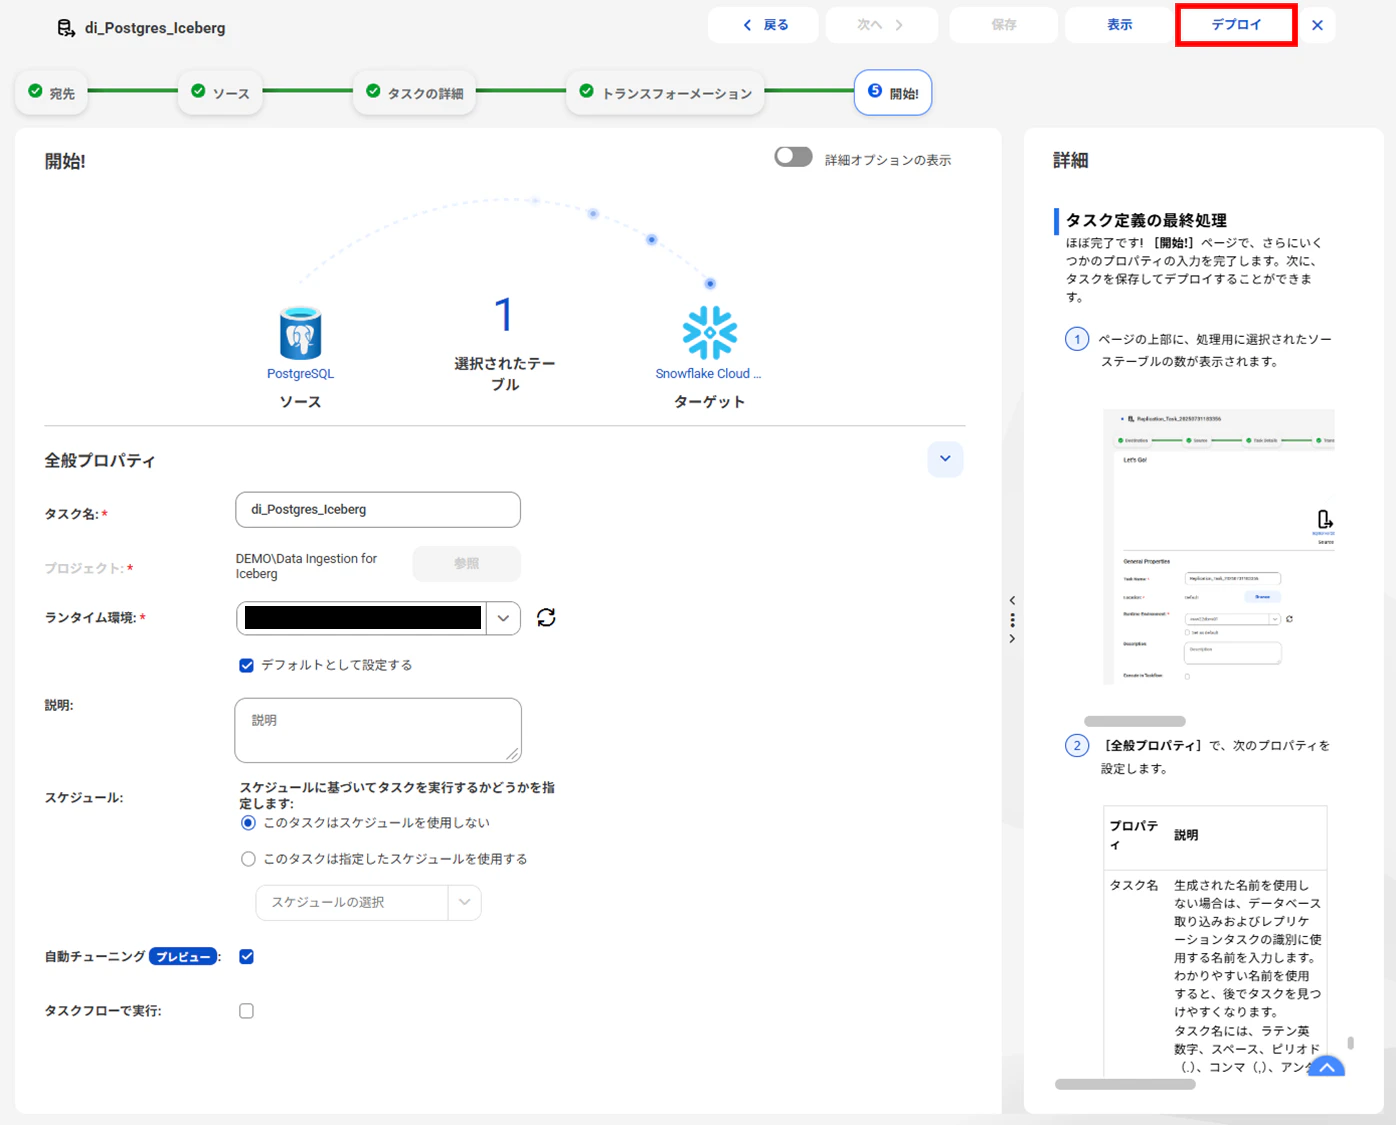This screenshot has height=1125, width=1396.
Task: Click the 戻る button
Action: [x=763, y=25]
